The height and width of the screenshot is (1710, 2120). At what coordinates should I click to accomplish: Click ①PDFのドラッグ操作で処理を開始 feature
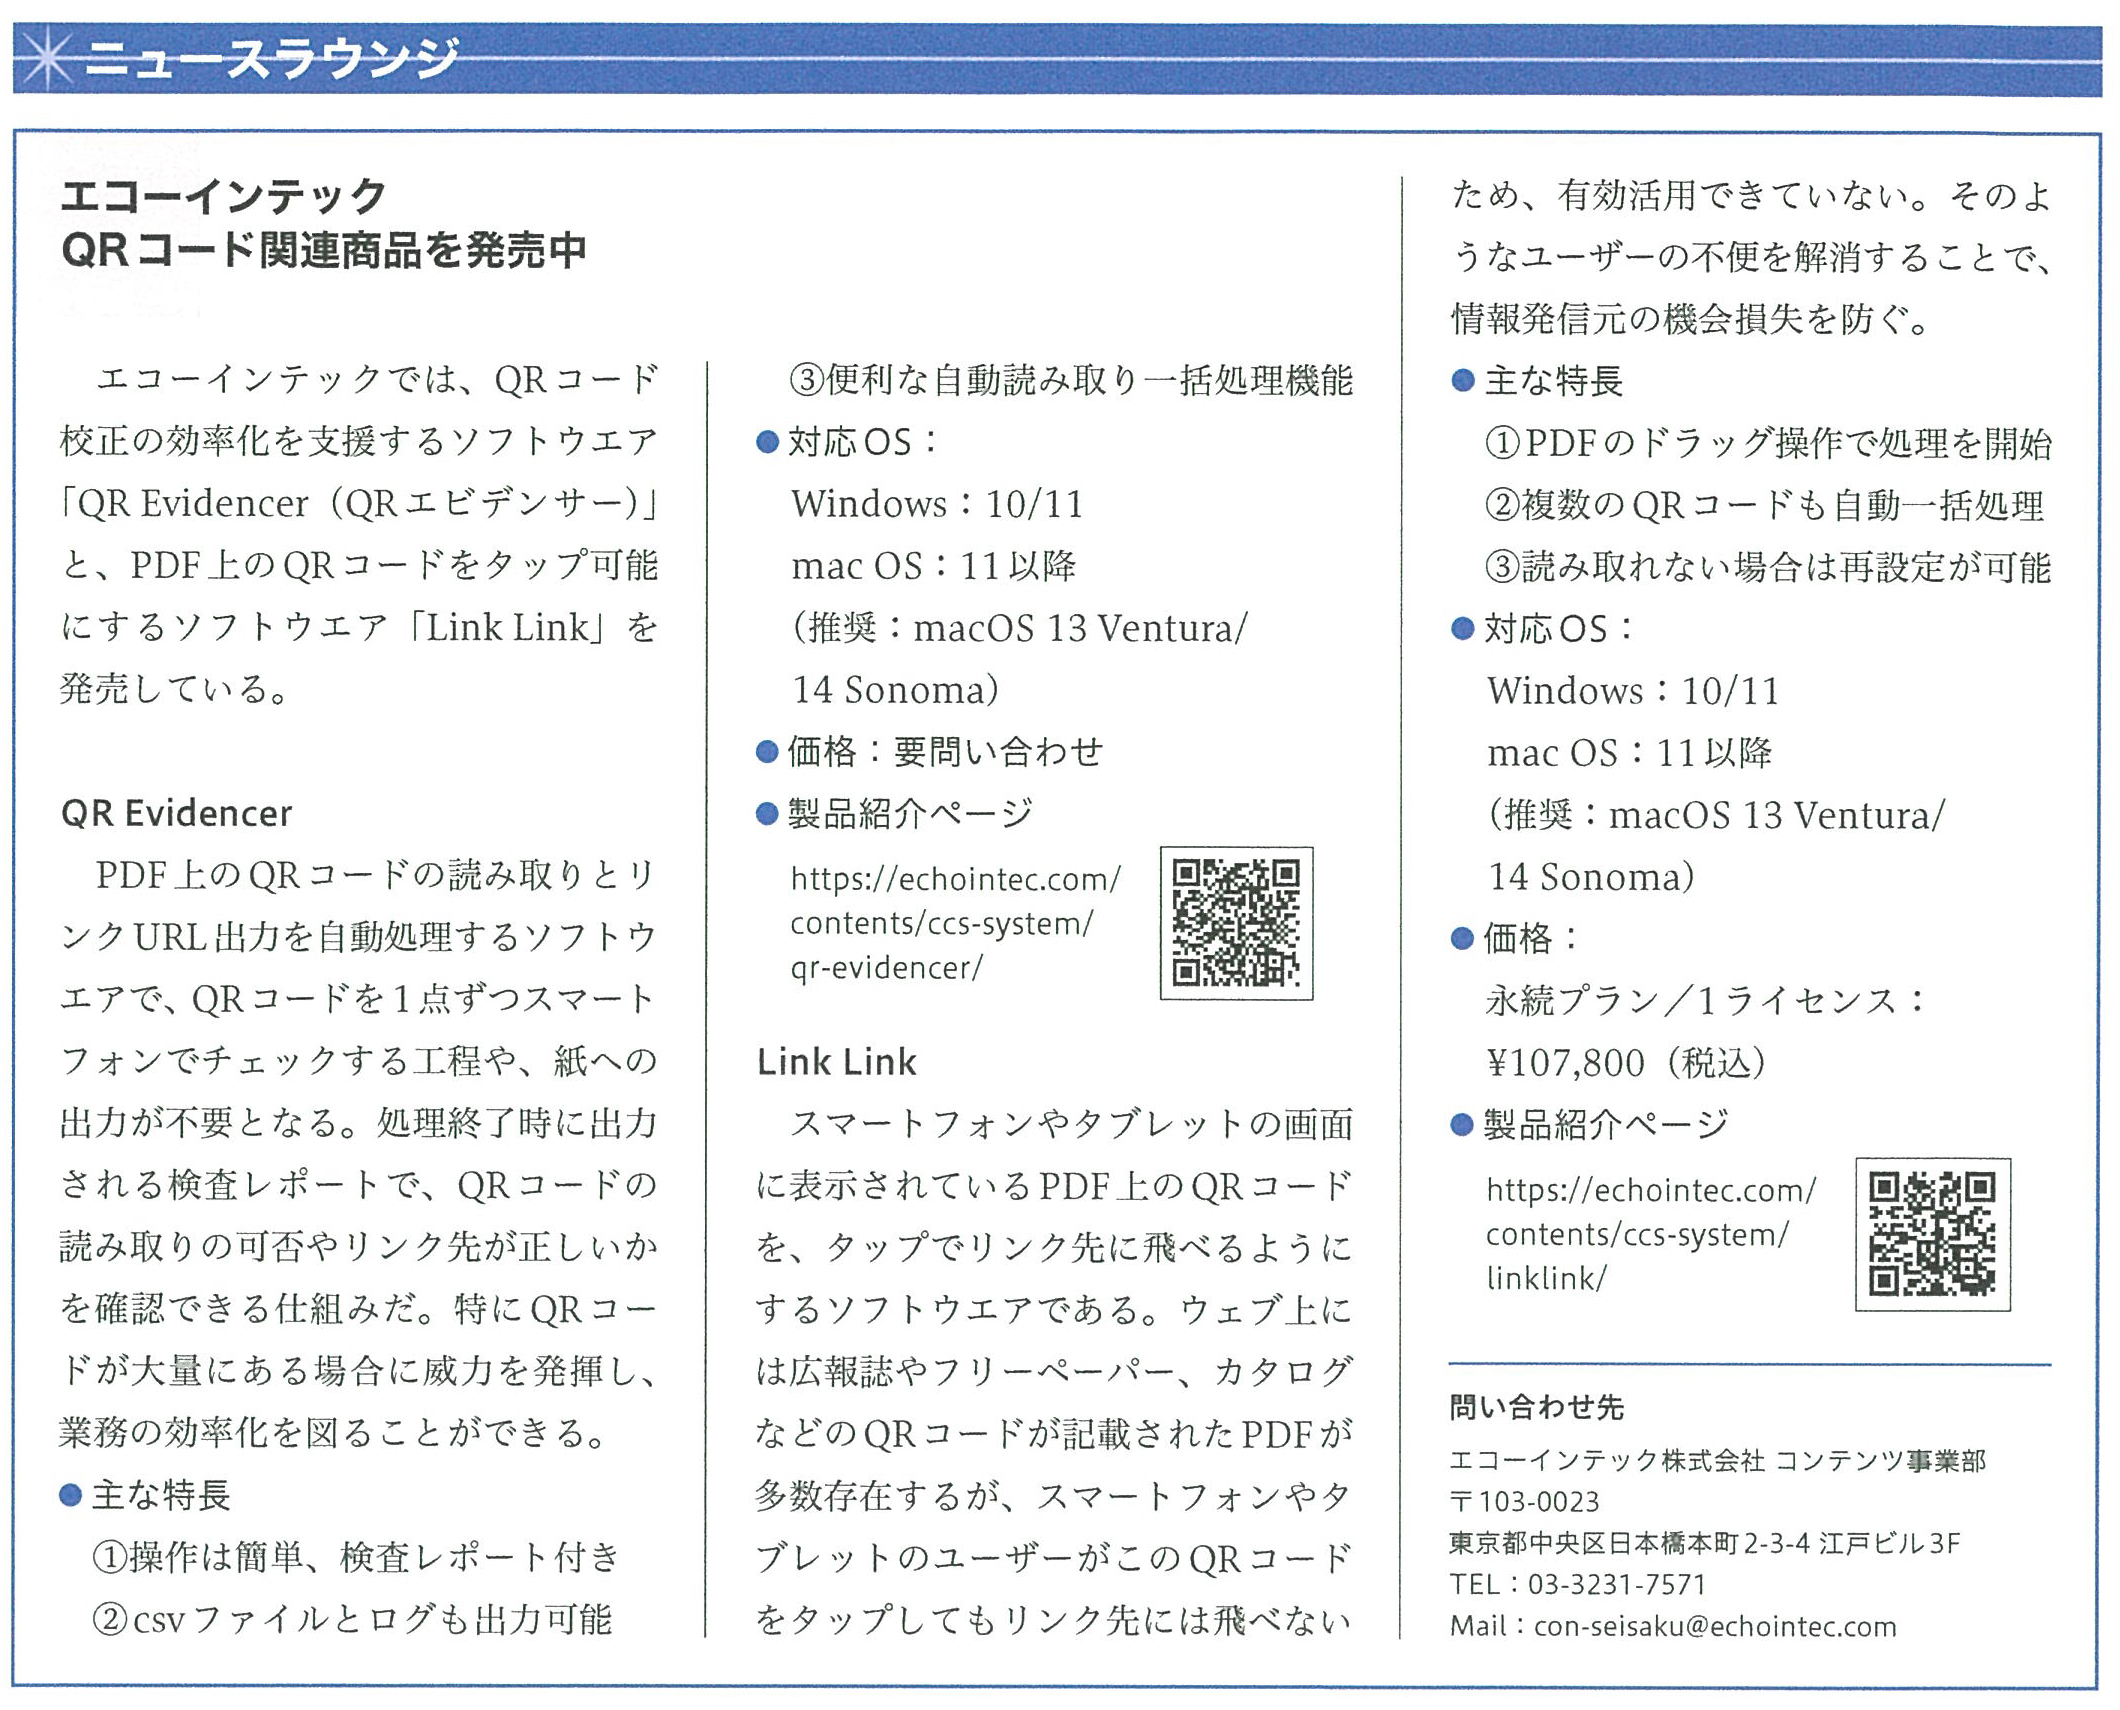coord(1769,442)
